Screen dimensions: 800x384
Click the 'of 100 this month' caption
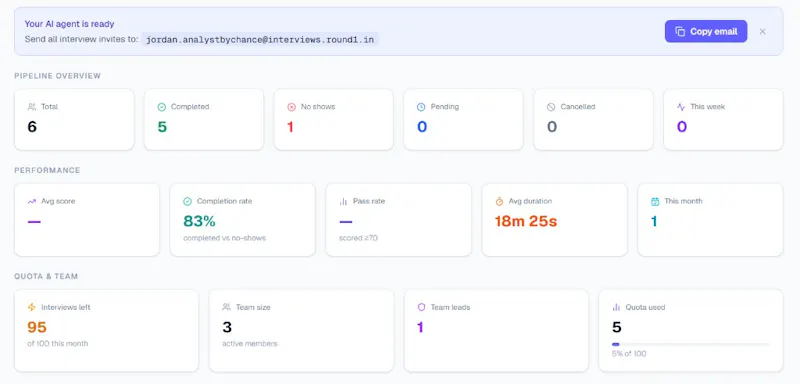[58, 344]
